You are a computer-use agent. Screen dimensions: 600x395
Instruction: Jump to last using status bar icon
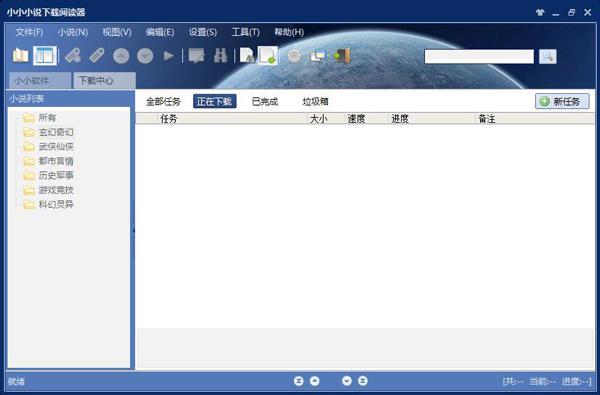363,381
